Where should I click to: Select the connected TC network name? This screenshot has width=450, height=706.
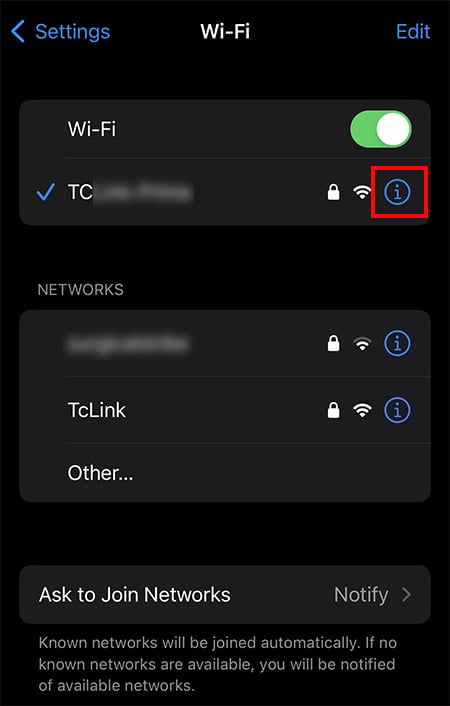click(x=130, y=192)
